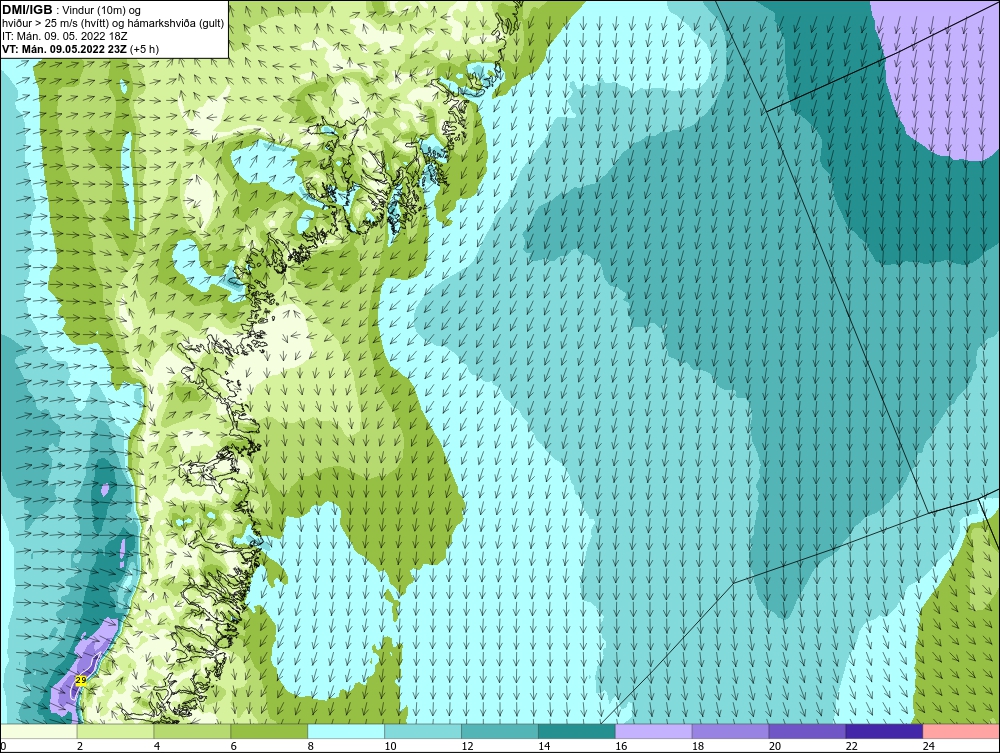Click the pink legend swatch above 24 m/s
This screenshot has width=1000, height=753.
pyautogui.click(x=961, y=731)
